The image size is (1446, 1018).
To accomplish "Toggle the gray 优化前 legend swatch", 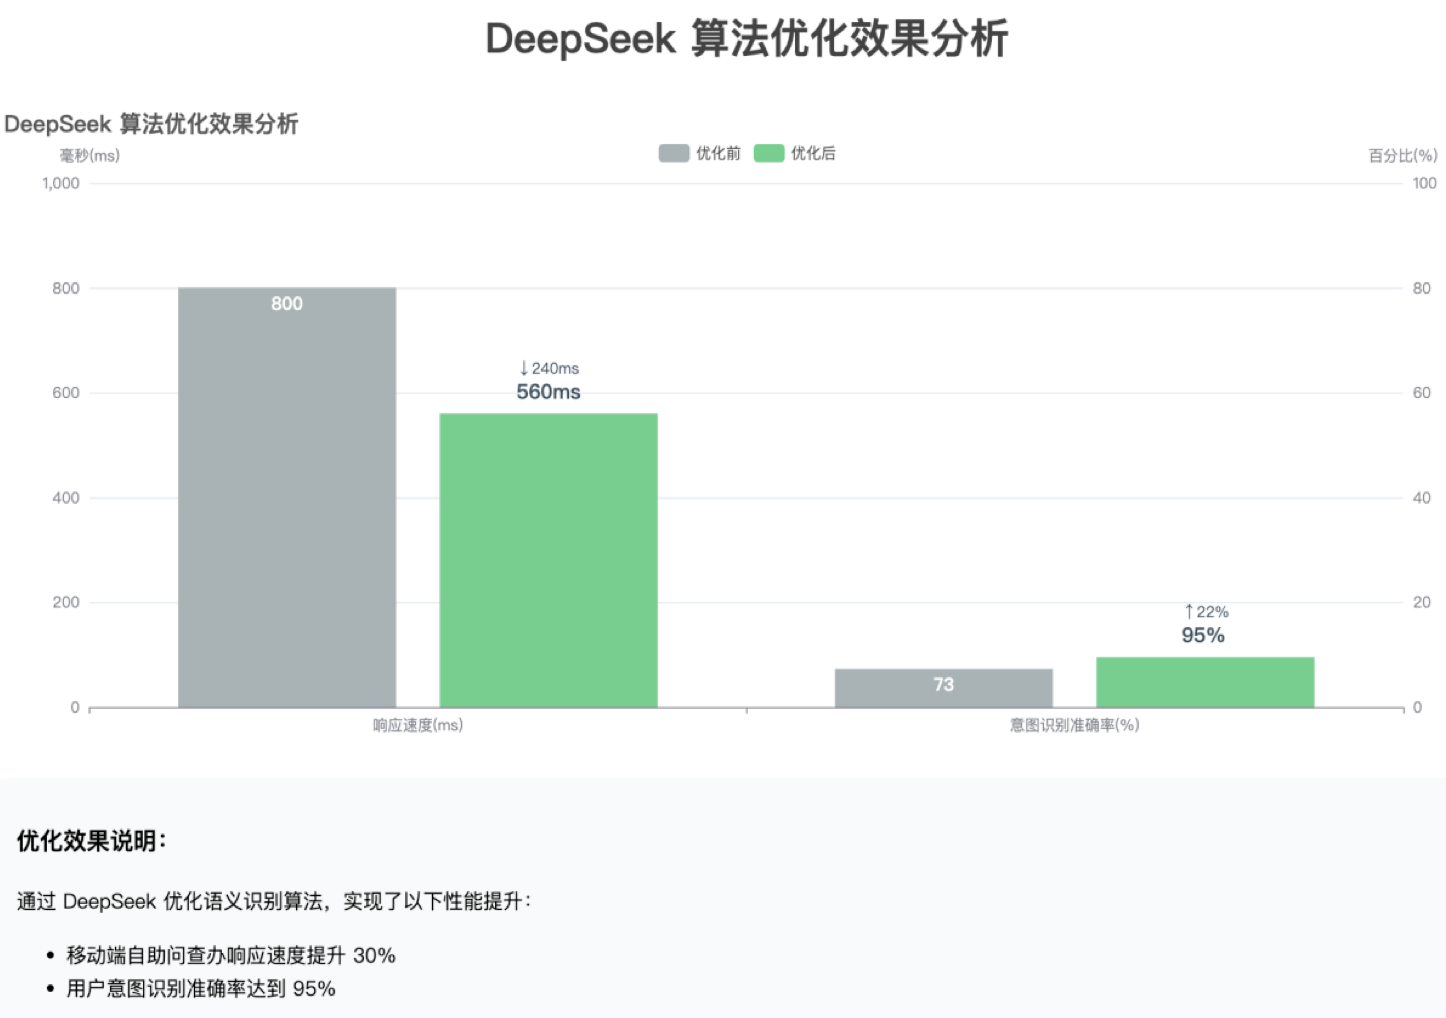I will point(673,153).
